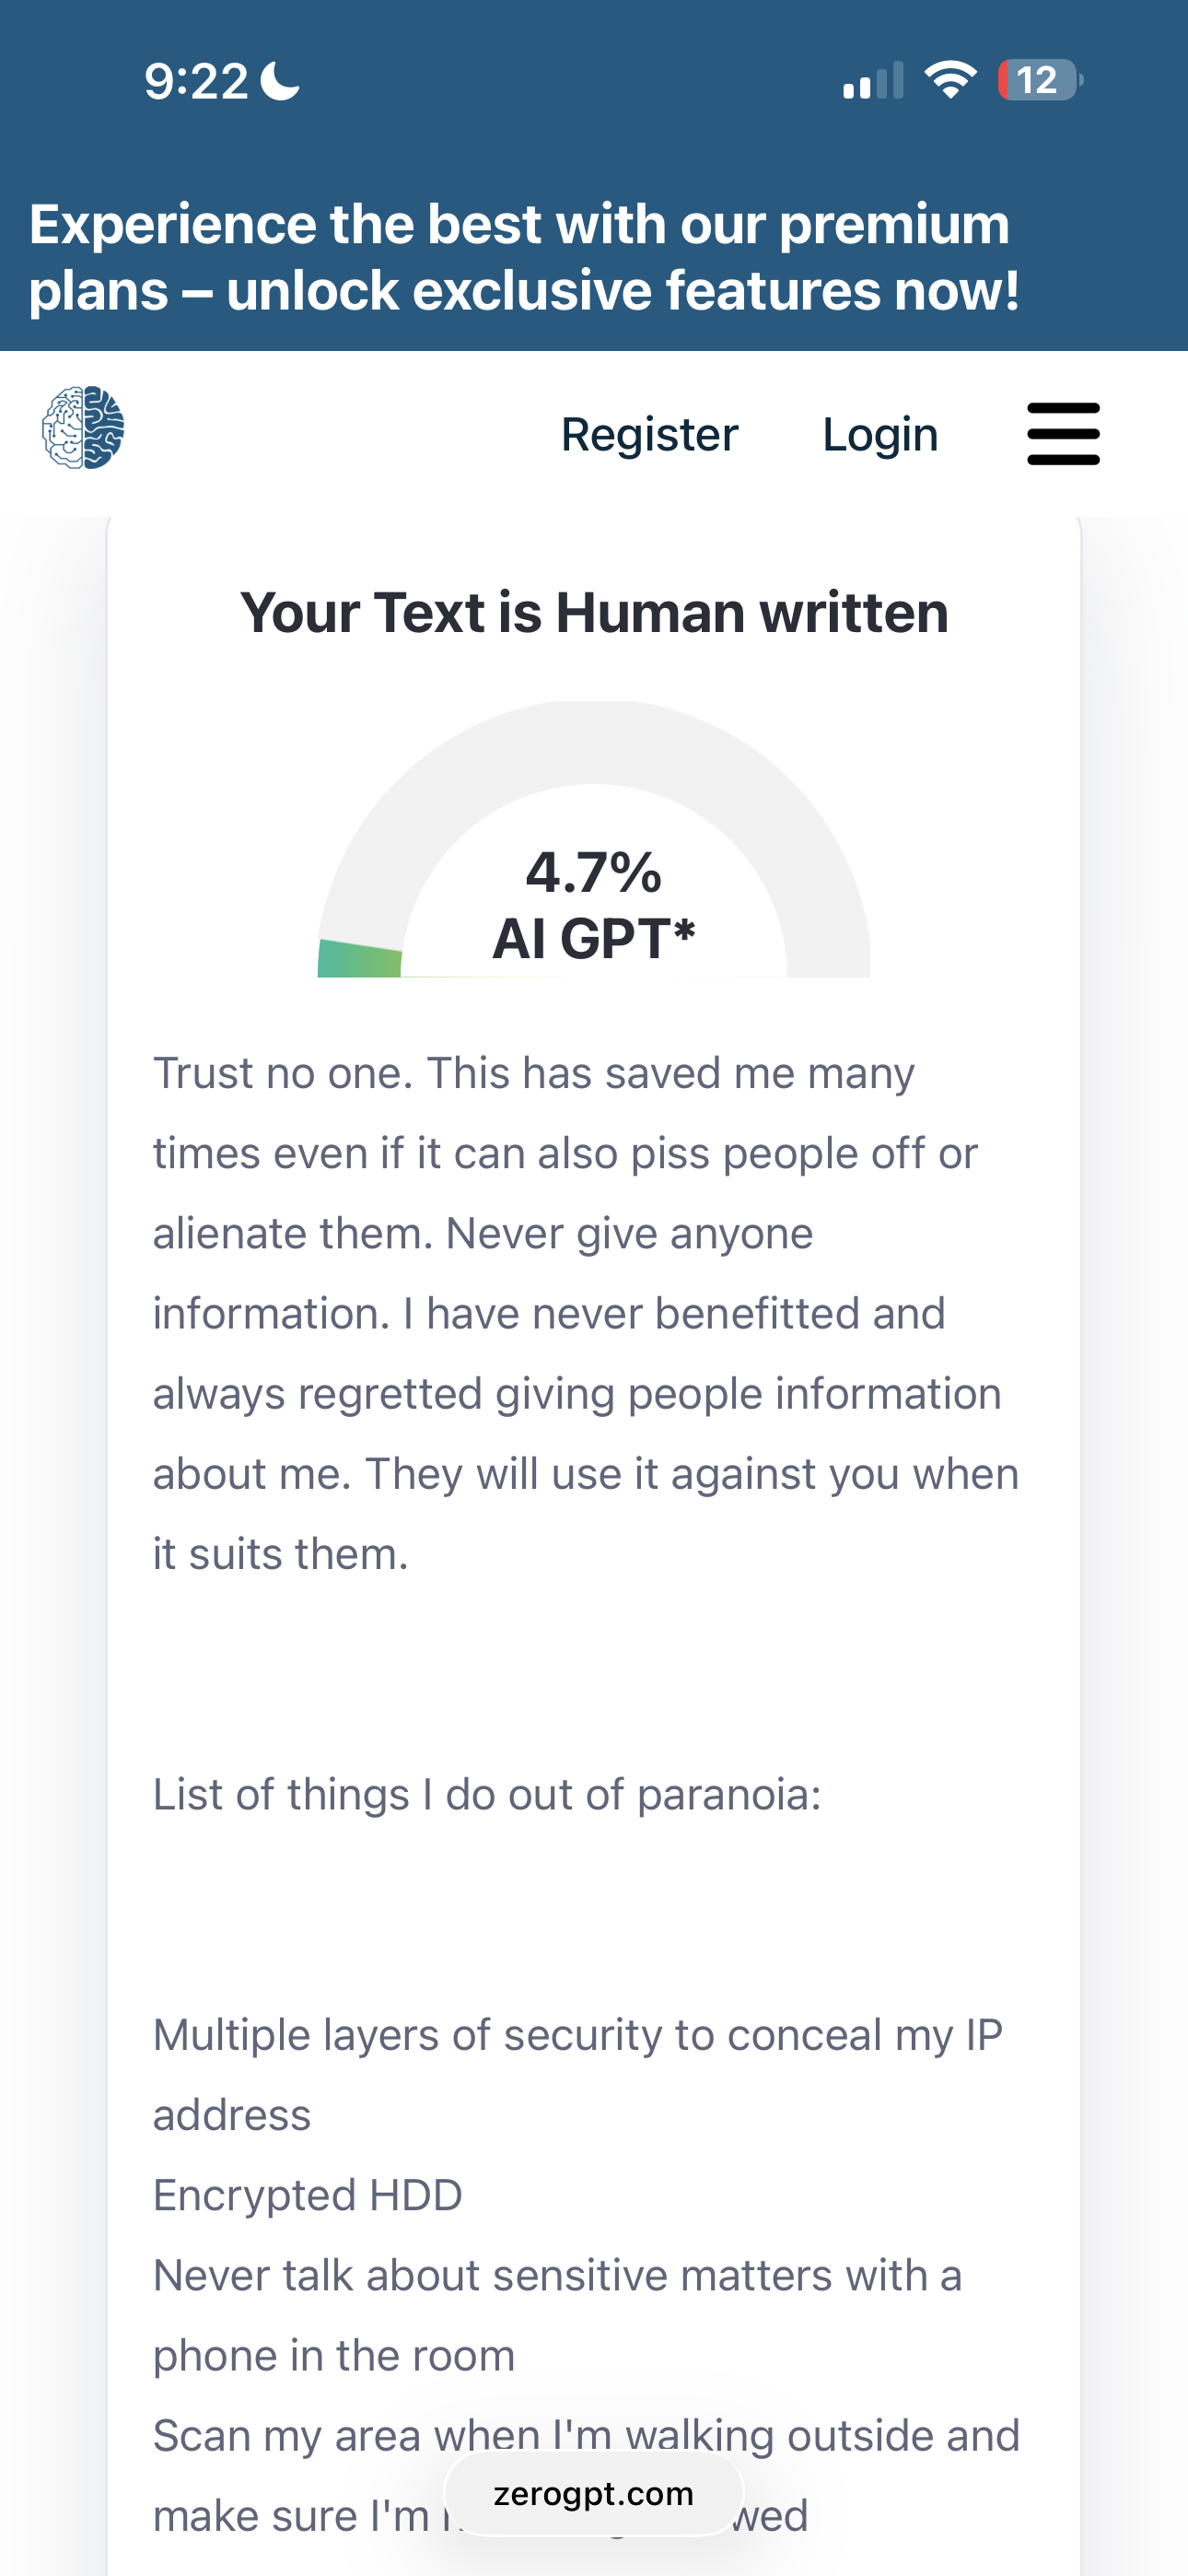Tap the ZeroGPT brain logo

click(83, 428)
